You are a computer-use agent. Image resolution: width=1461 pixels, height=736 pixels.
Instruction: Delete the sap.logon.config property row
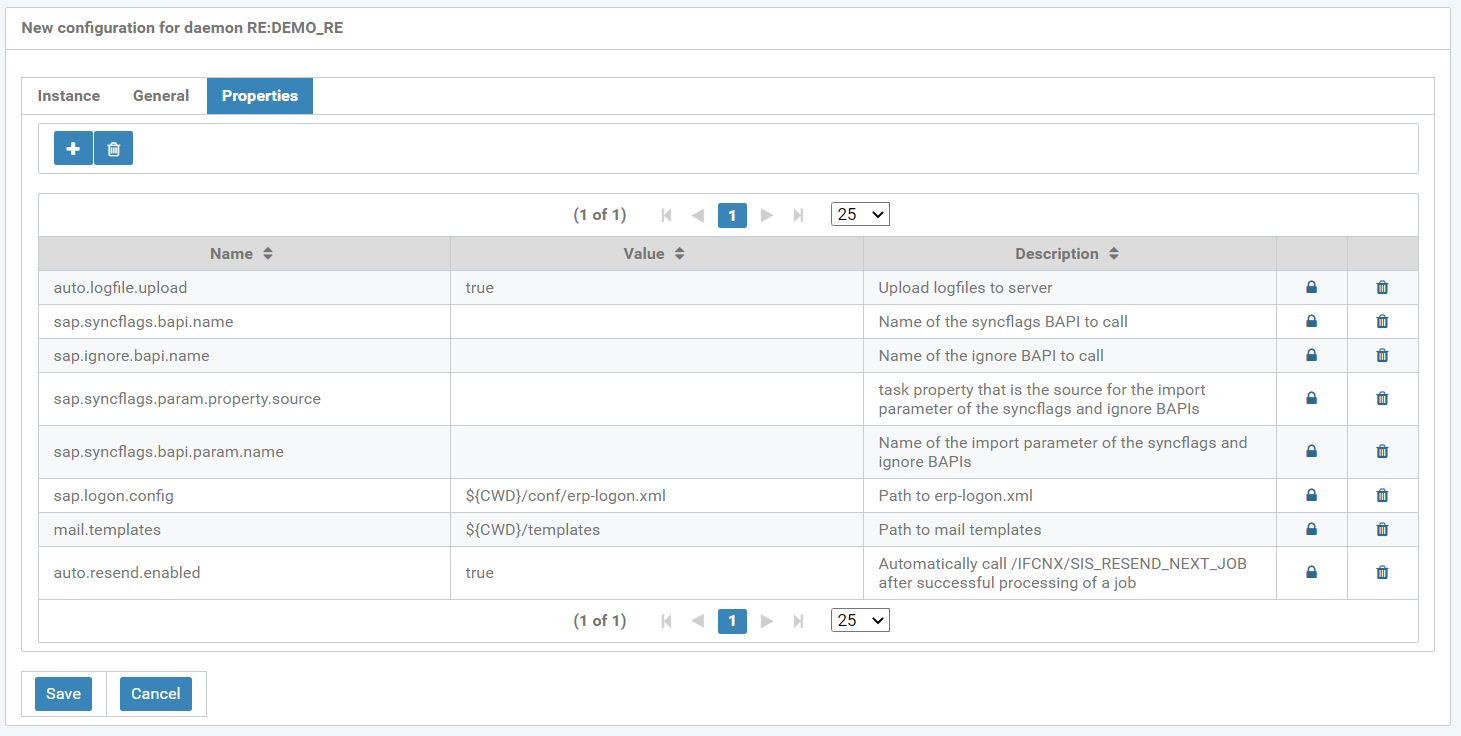point(1382,496)
